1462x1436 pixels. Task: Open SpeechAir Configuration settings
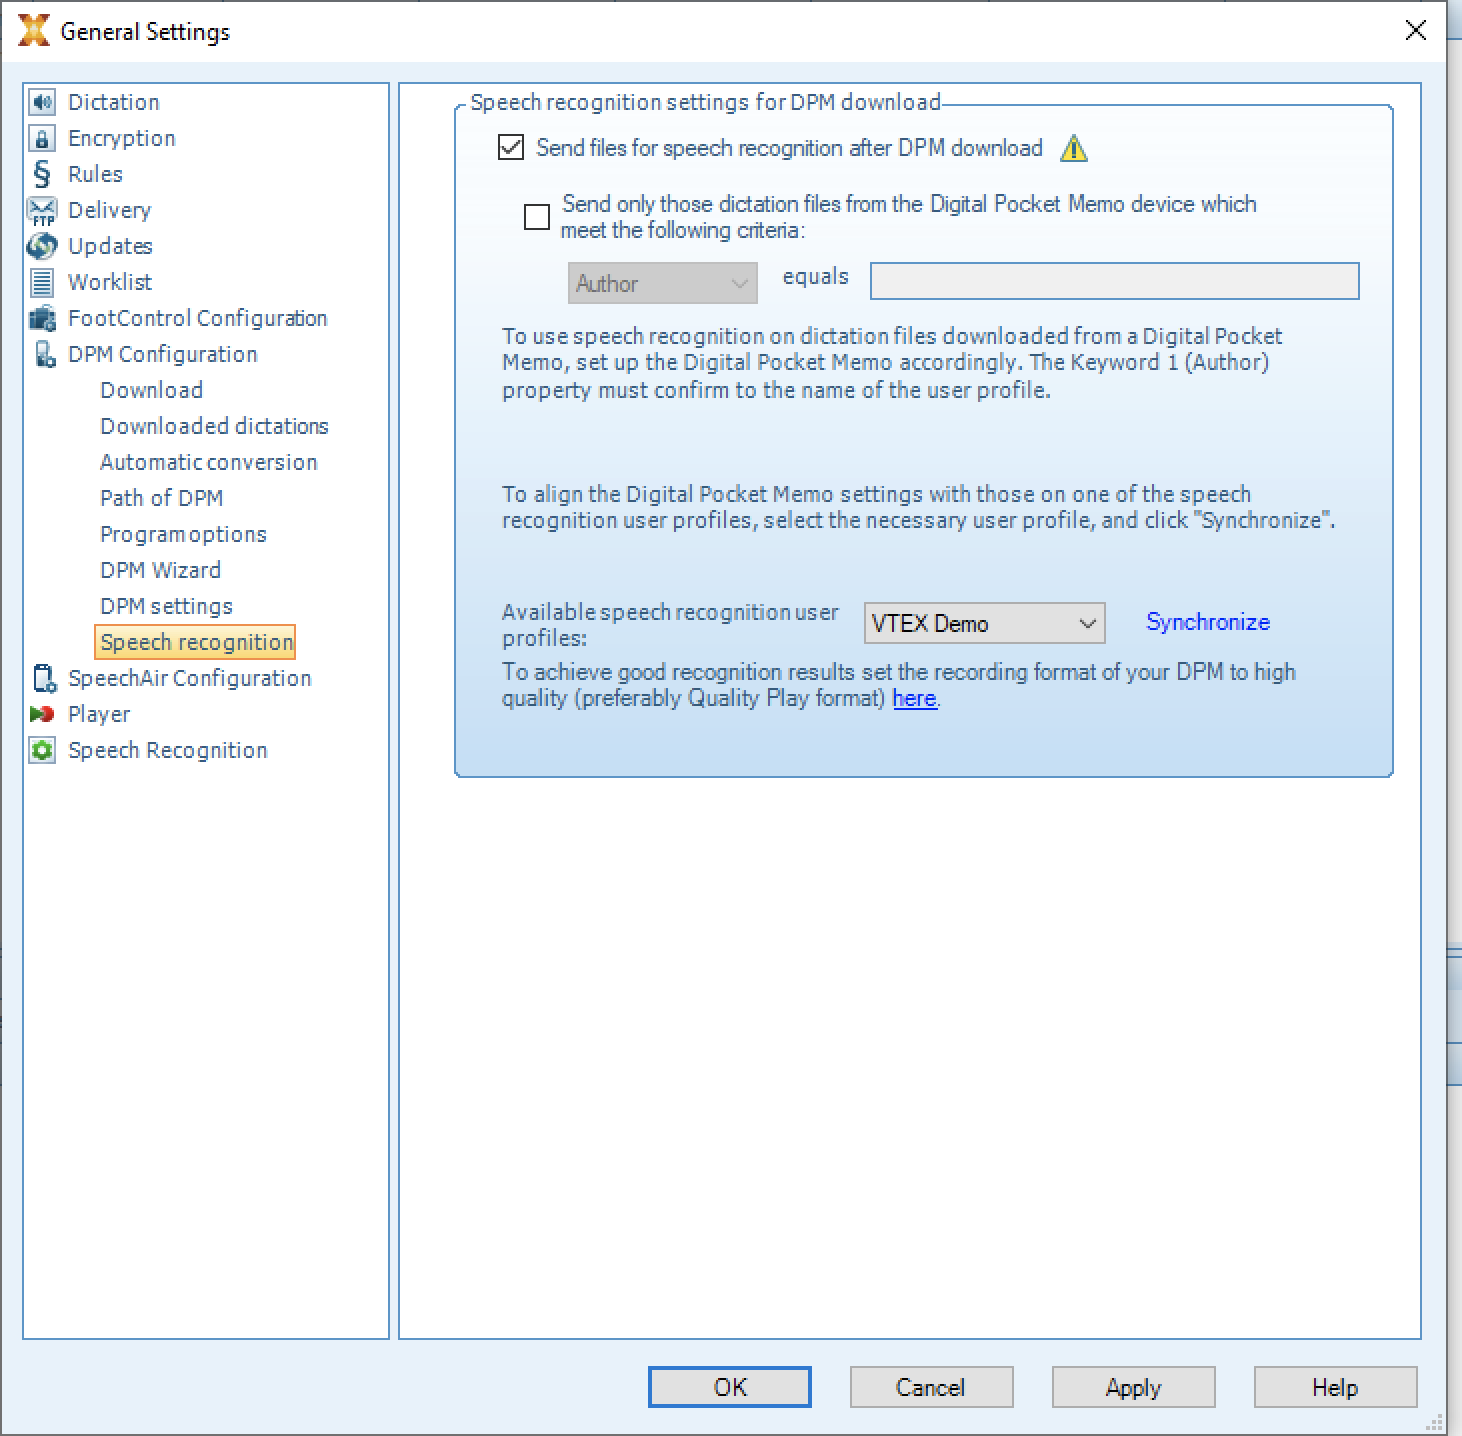pyautogui.click(x=189, y=678)
